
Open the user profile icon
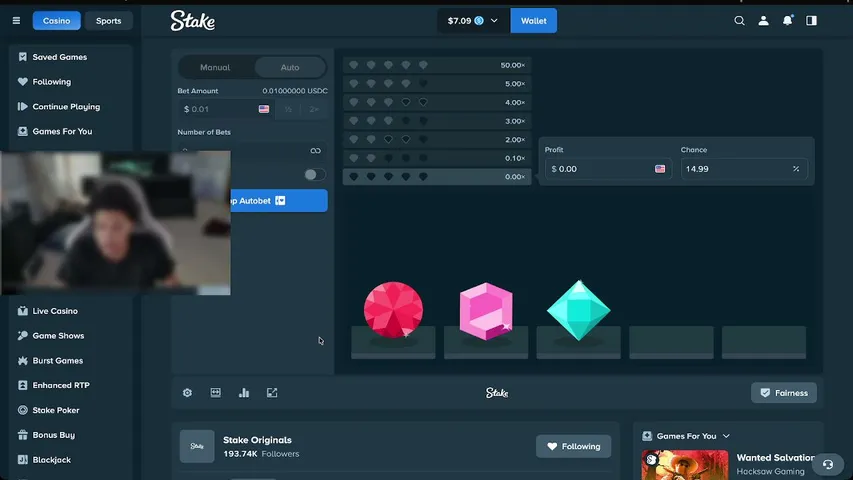763,21
